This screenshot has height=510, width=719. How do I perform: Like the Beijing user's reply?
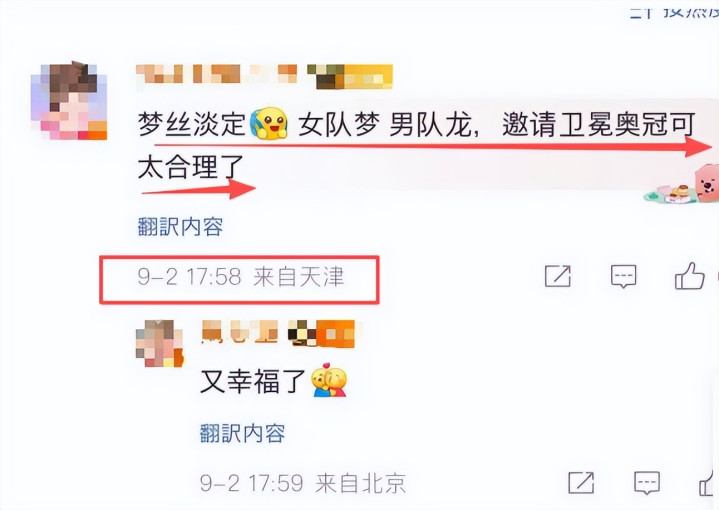[708, 482]
